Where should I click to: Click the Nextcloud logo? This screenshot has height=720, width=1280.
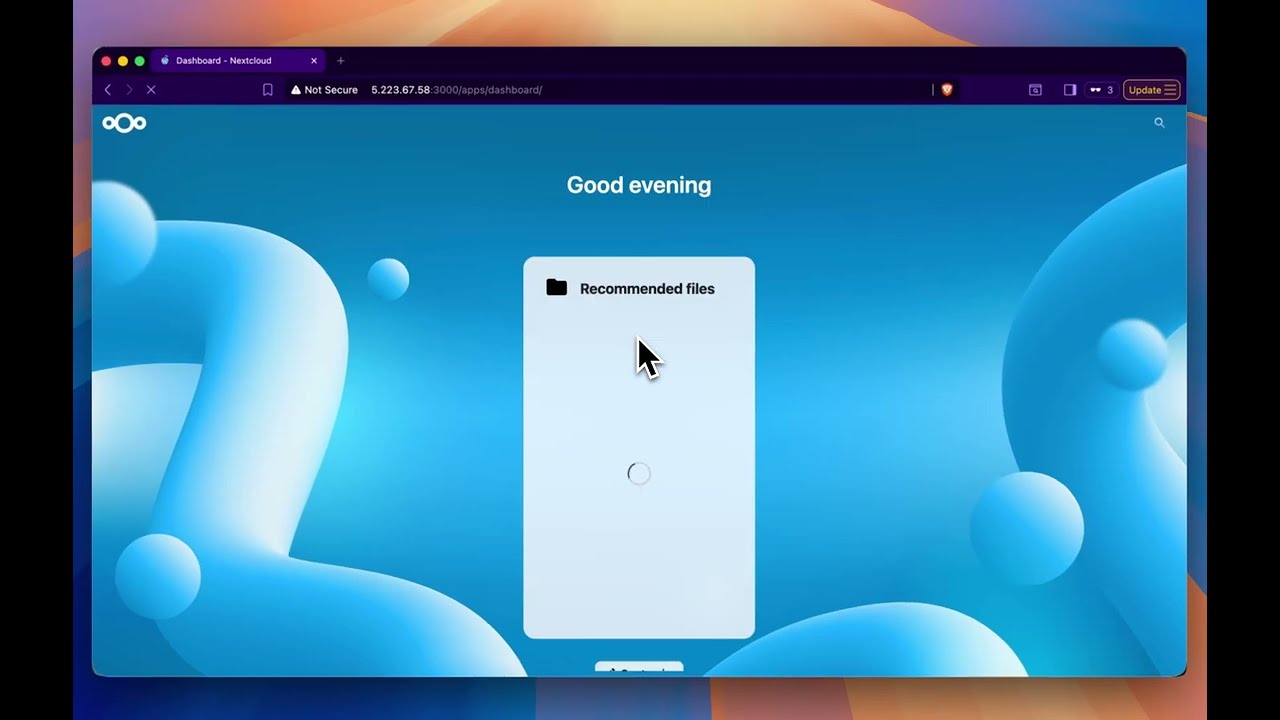[124, 123]
